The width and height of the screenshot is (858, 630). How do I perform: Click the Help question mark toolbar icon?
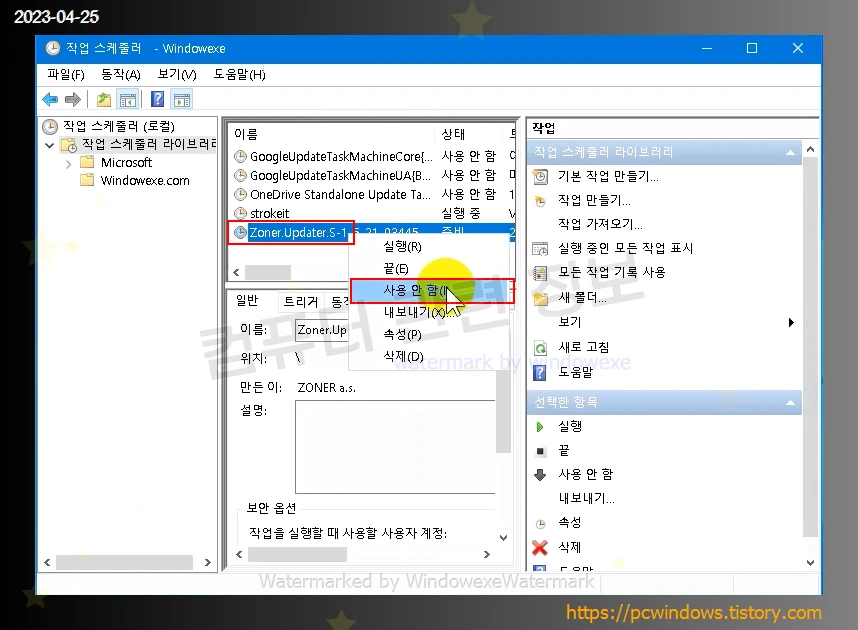[x=158, y=100]
